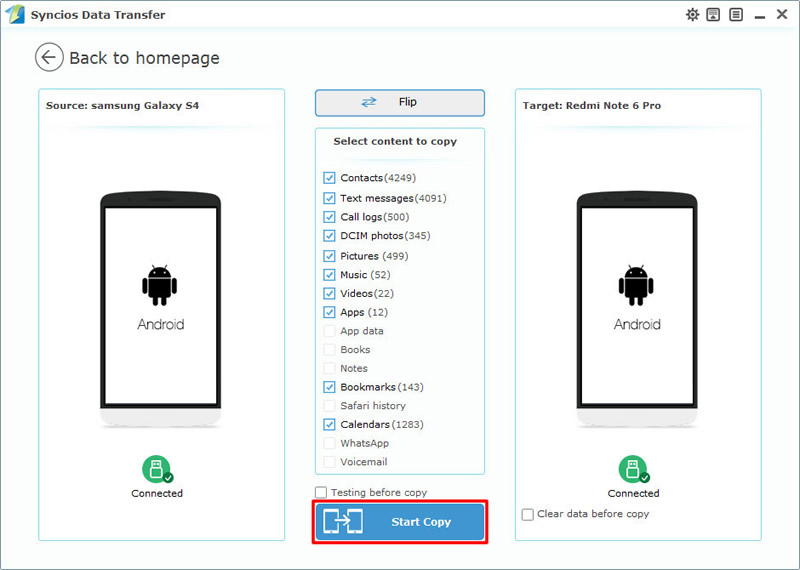Minimize the Syncios window
Screen dimensions: 800x570
tap(760, 17)
